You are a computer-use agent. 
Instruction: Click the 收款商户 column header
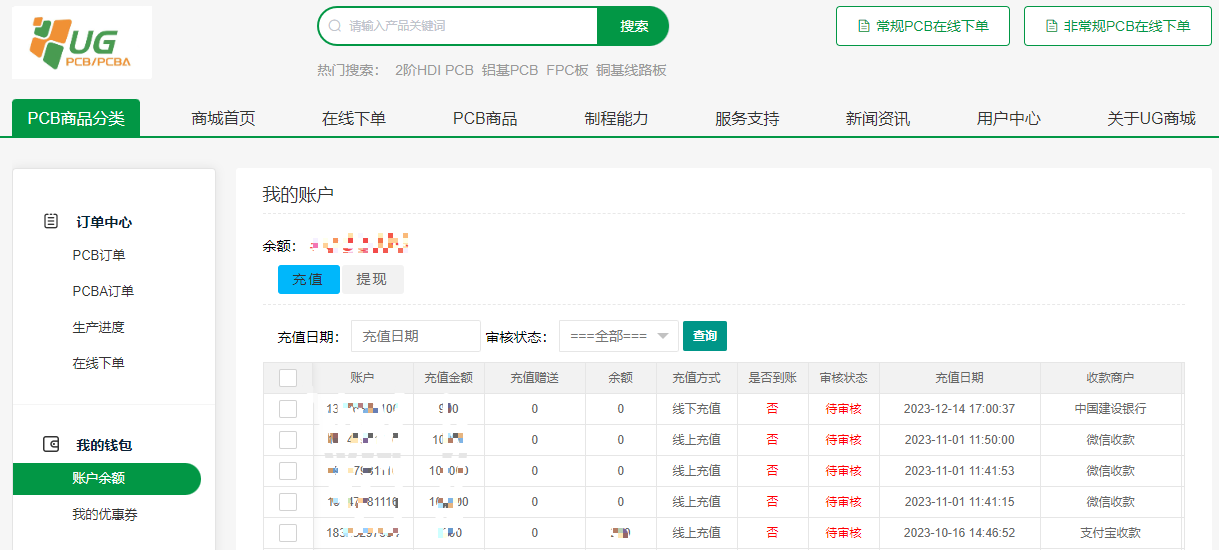pyautogui.click(x=1111, y=378)
